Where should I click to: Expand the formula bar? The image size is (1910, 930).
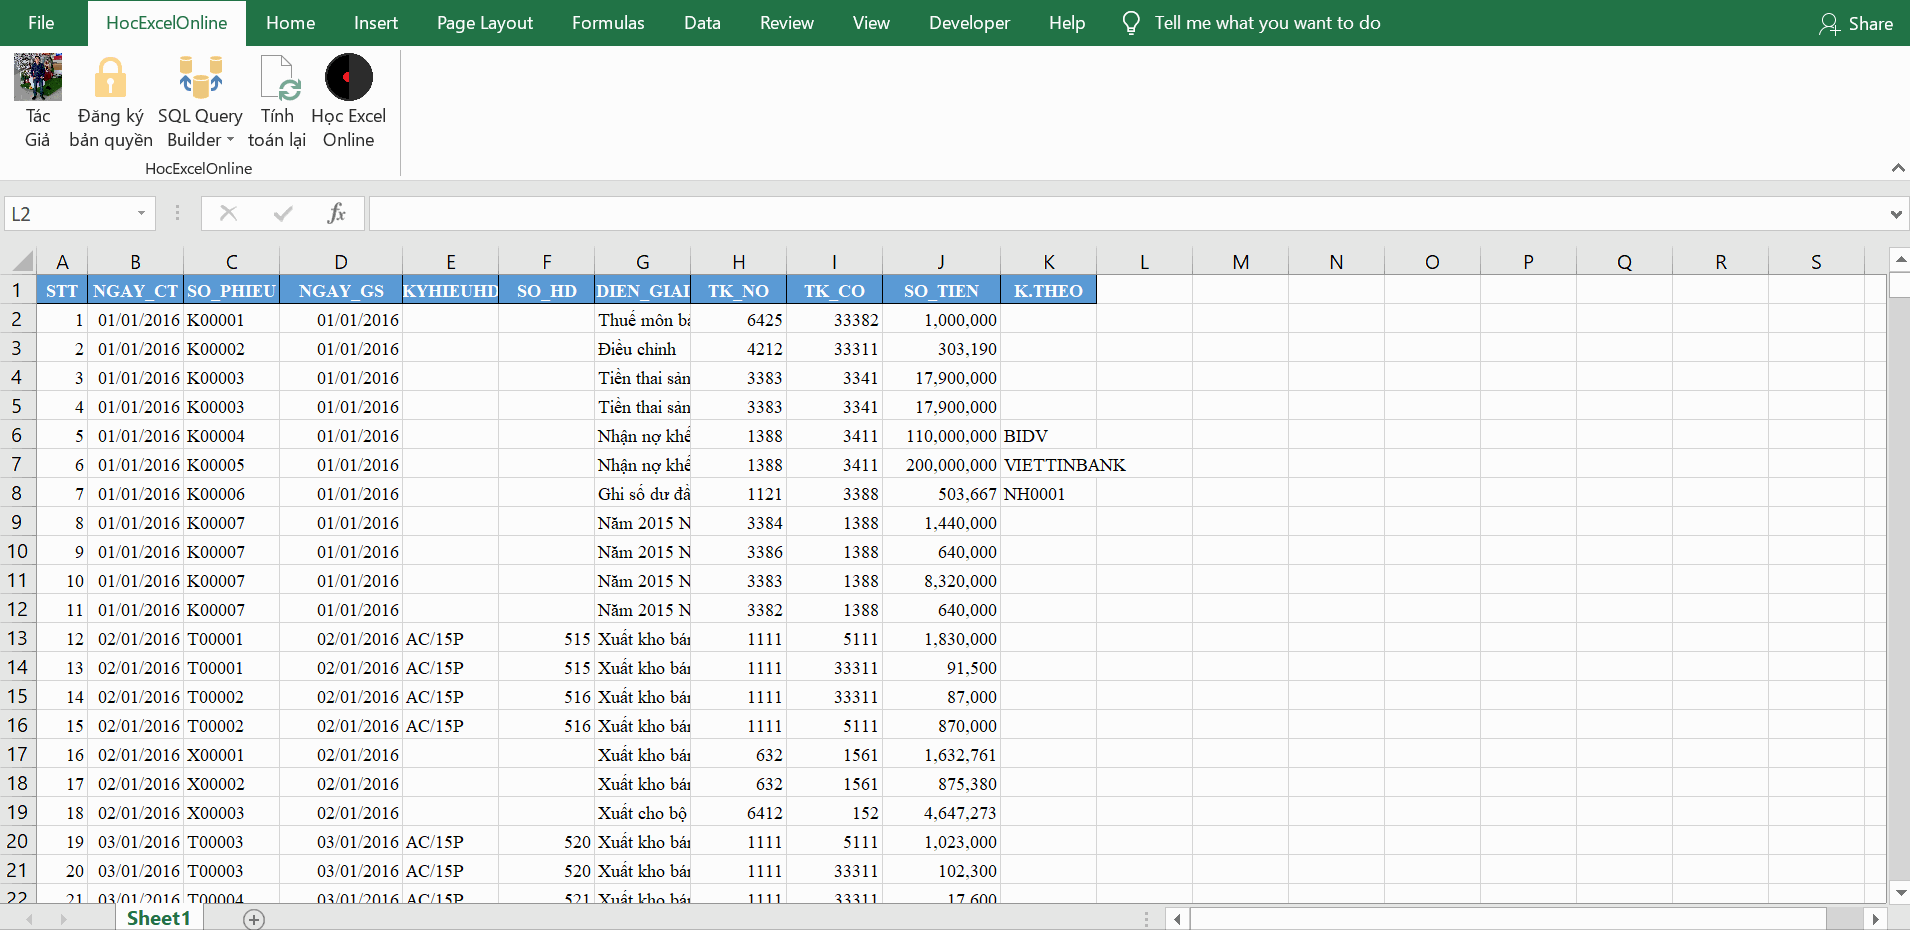tap(1895, 214)
